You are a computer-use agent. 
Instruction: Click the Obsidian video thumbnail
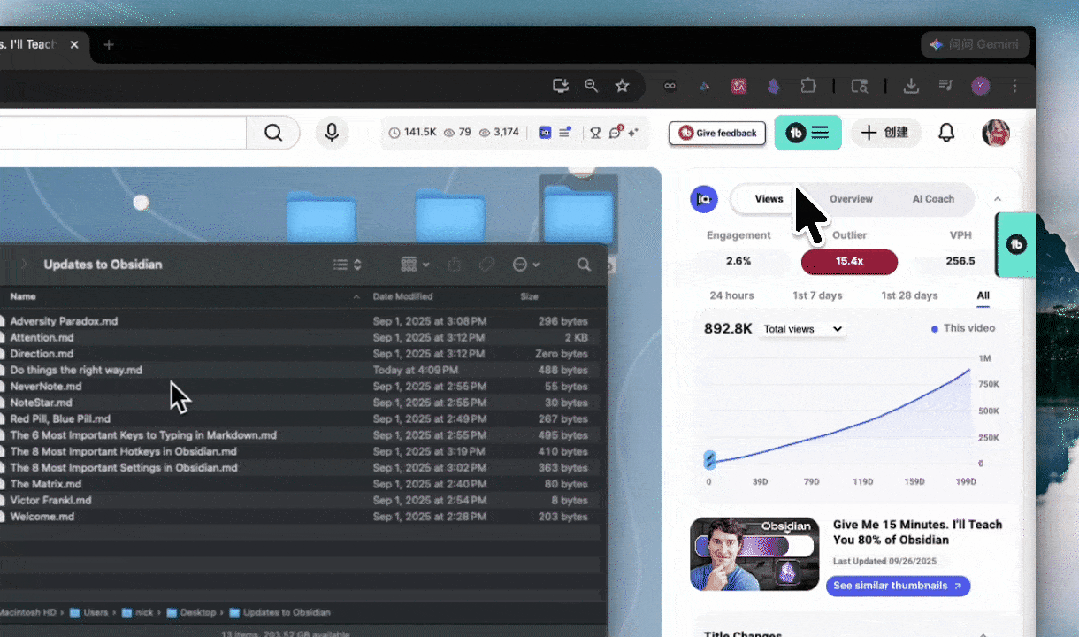[754, 554]
